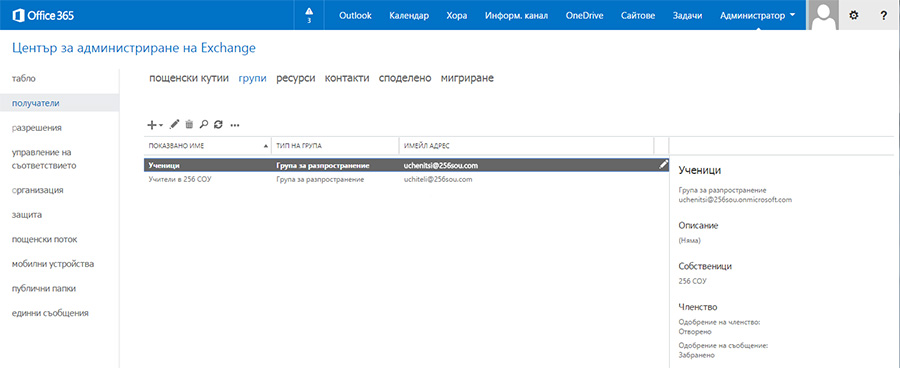This screenshot has height=368, width=900.
Task: Click the trash delete icon
Action: point(189,124)
